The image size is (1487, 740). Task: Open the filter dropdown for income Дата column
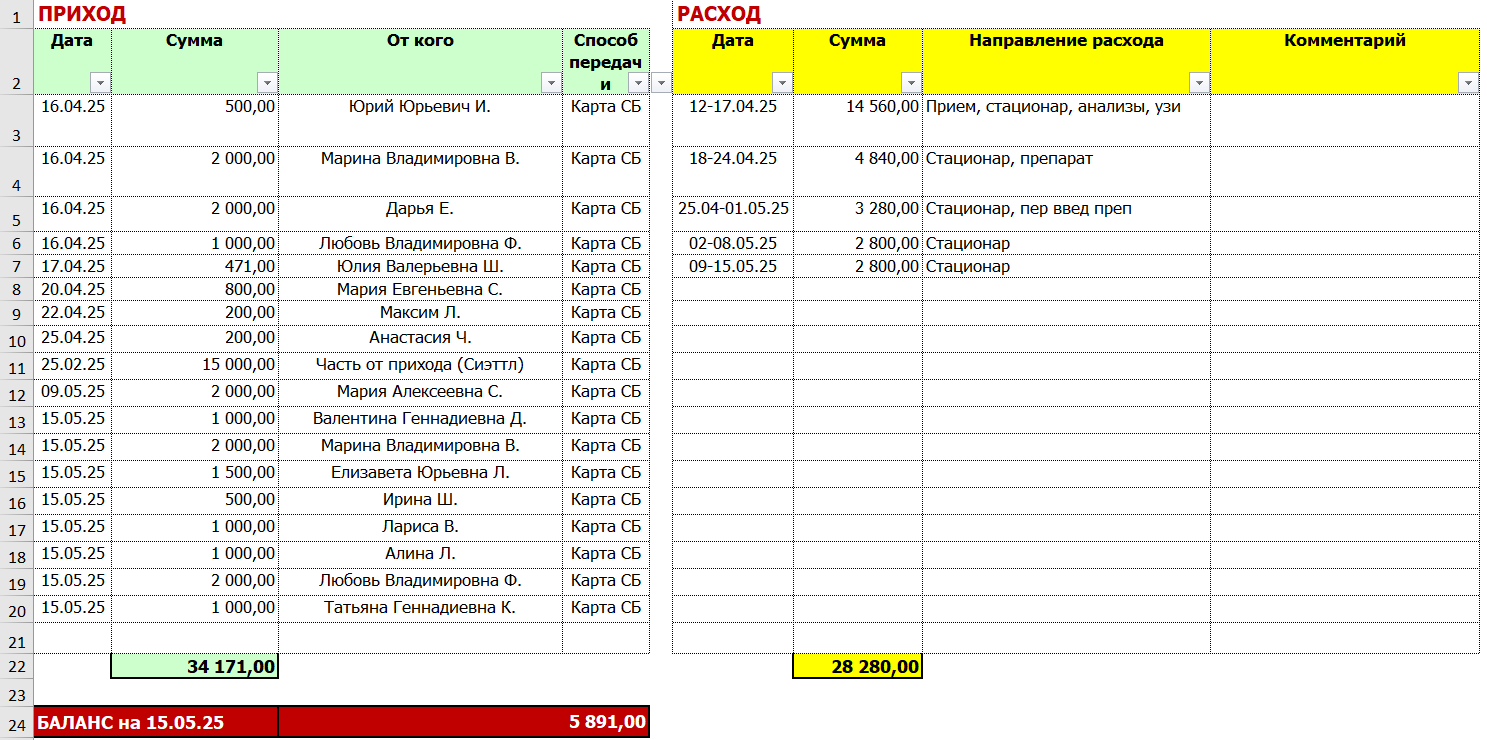pos(100,83)
